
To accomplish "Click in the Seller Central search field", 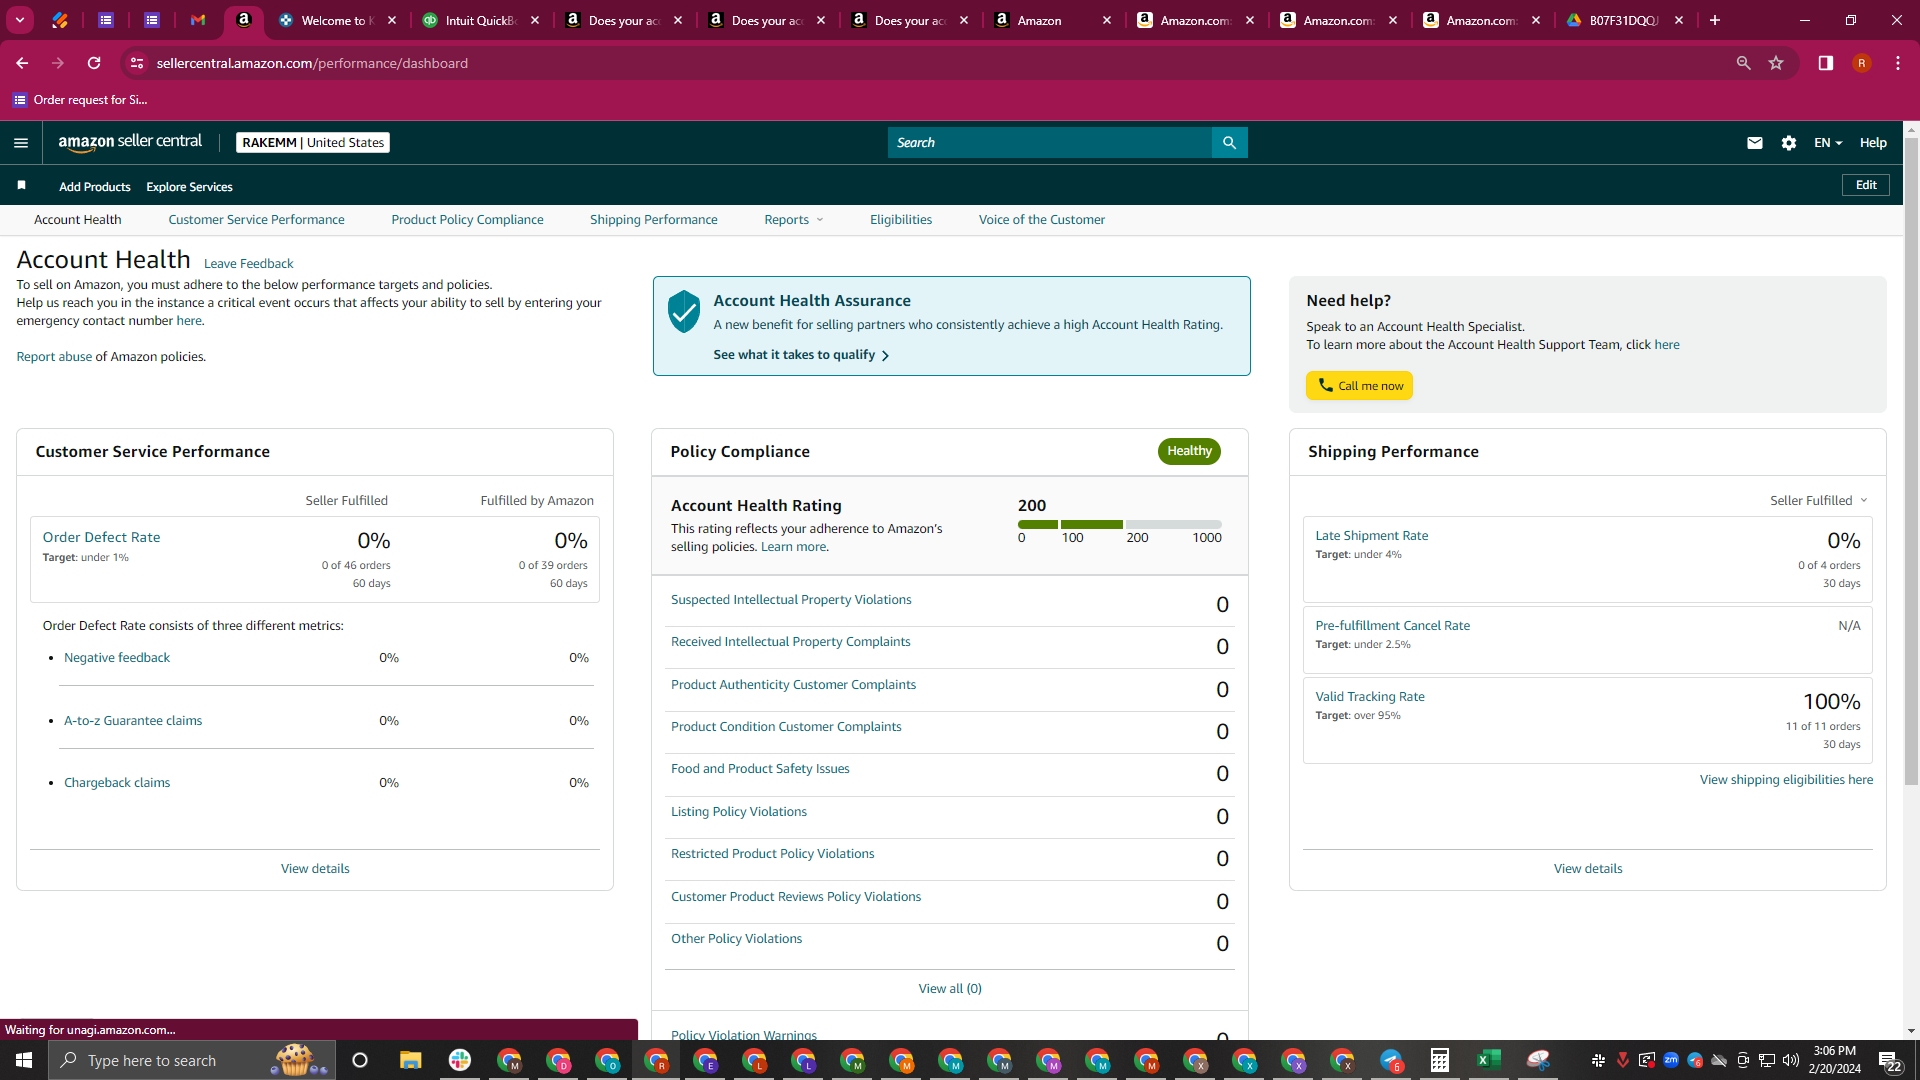I will (x=1050, y=143).
